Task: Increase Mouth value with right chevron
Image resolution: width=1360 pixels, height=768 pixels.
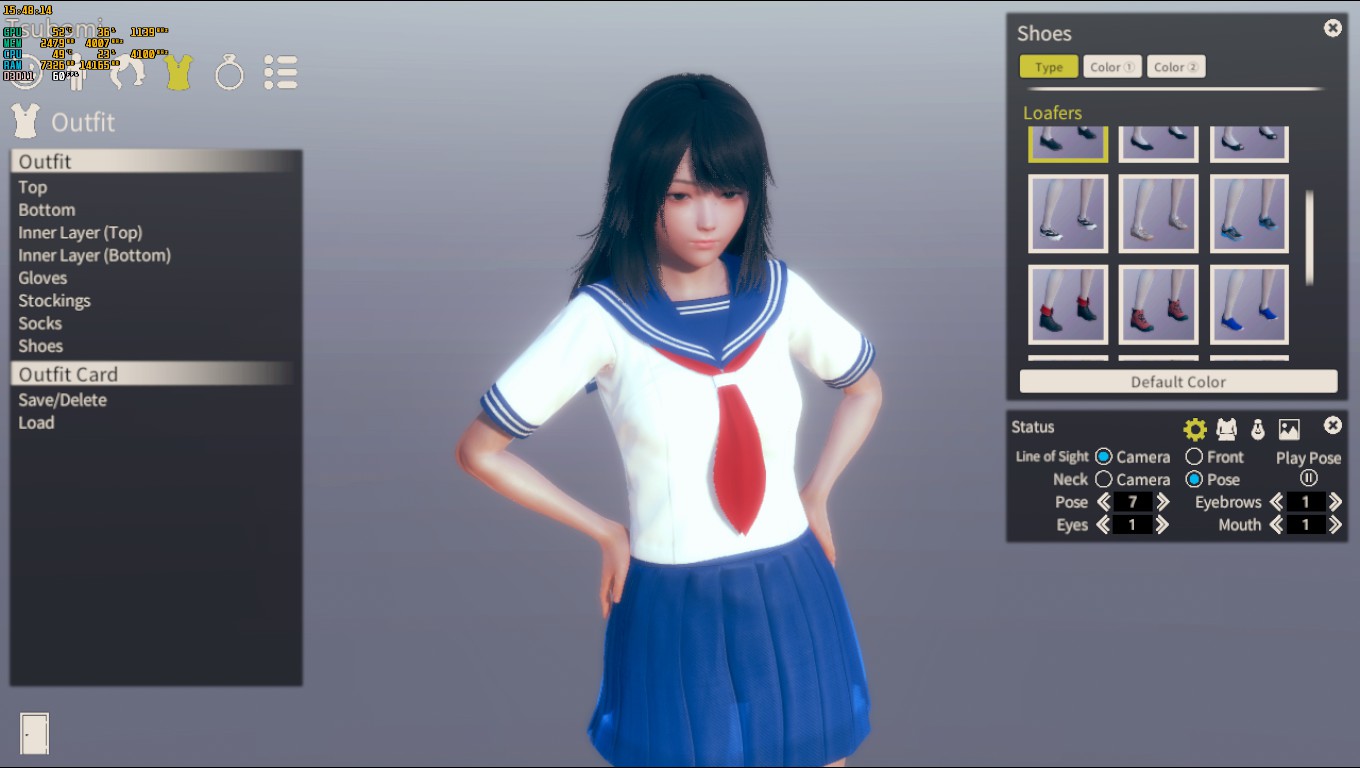Action: click(x=1335, y=524)
